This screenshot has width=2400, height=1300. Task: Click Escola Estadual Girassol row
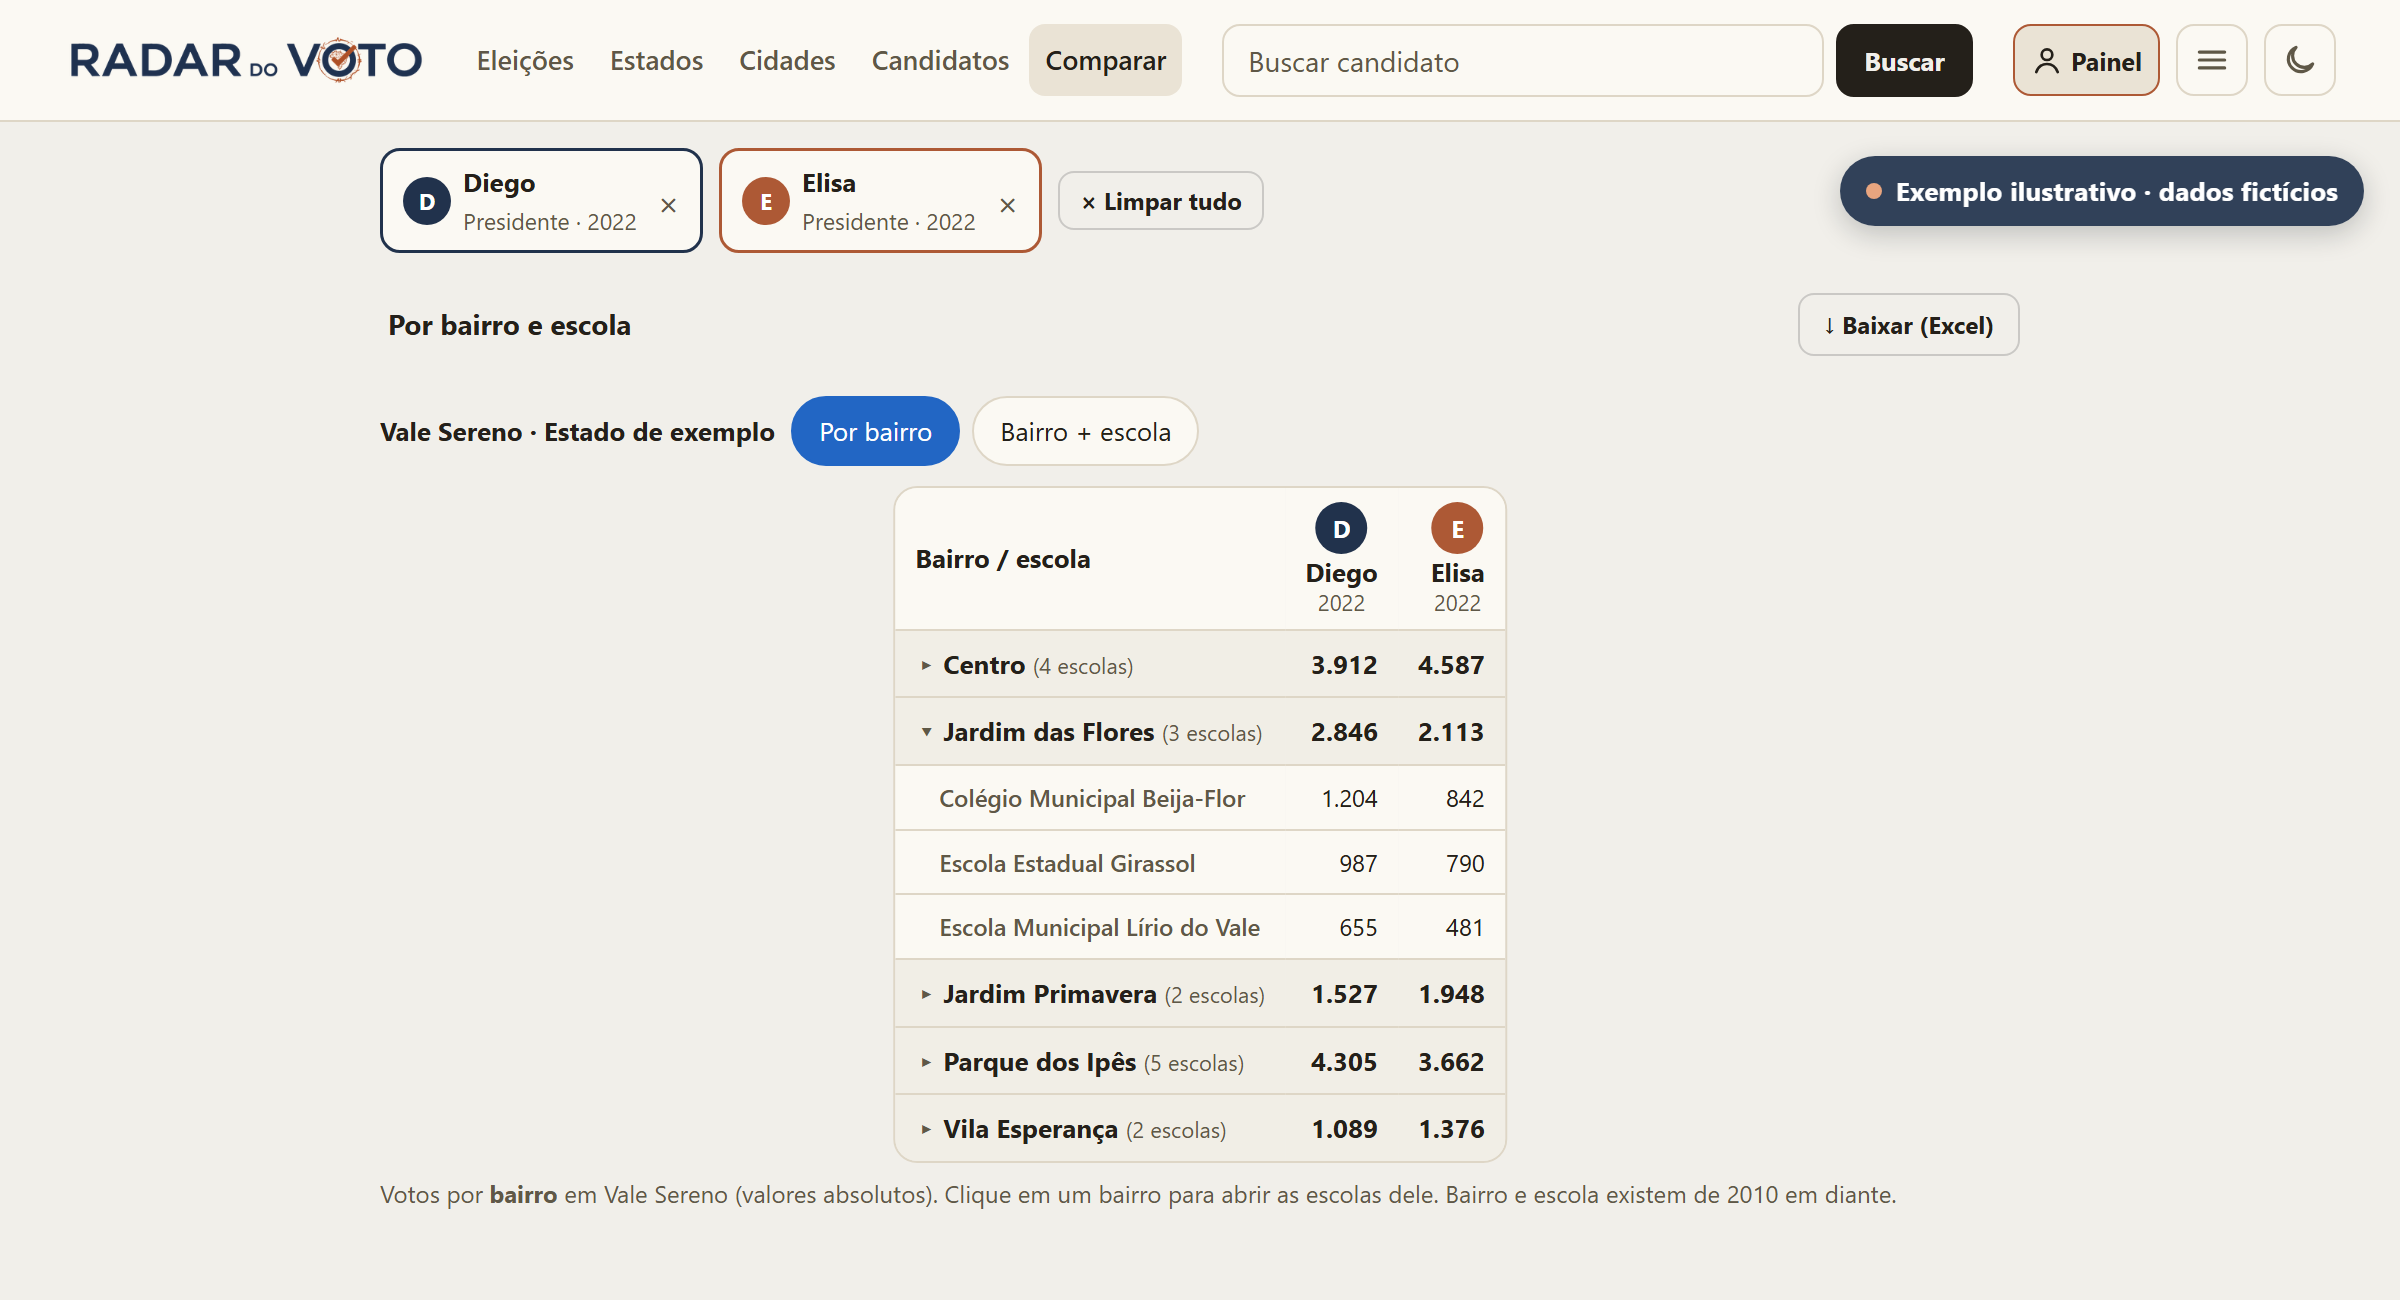[1200, 862]
